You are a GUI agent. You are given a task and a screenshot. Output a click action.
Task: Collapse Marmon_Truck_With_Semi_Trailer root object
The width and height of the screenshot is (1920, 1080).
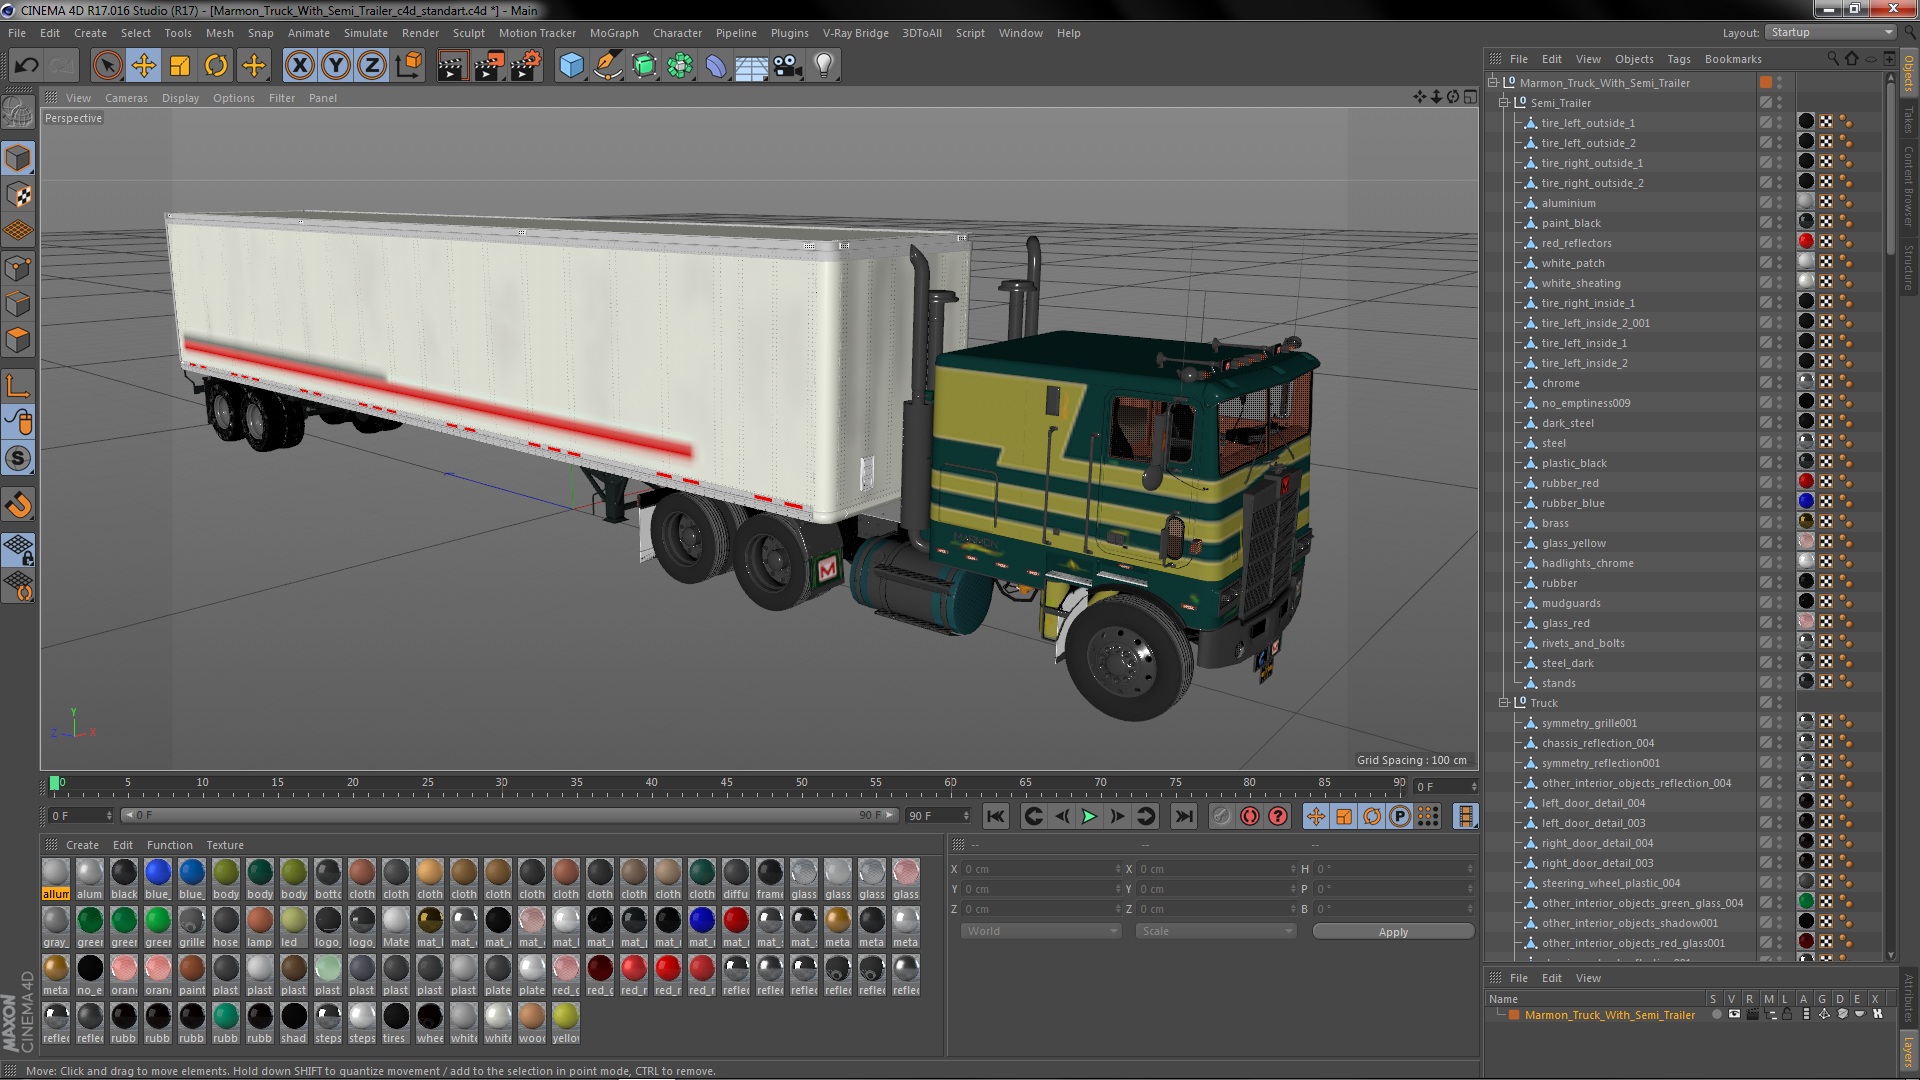(1493, 83)
